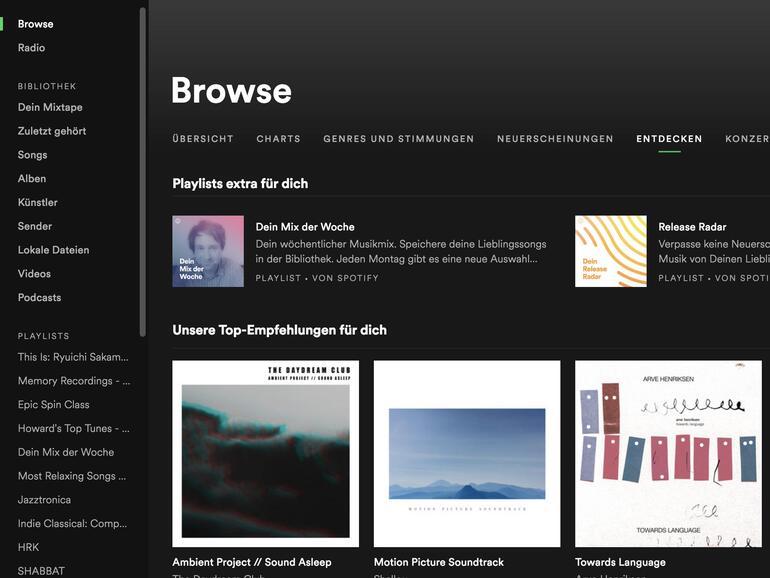770x578 pixels.
Task: Switch to the Charts tab
Action: click(x=278, y=139)
